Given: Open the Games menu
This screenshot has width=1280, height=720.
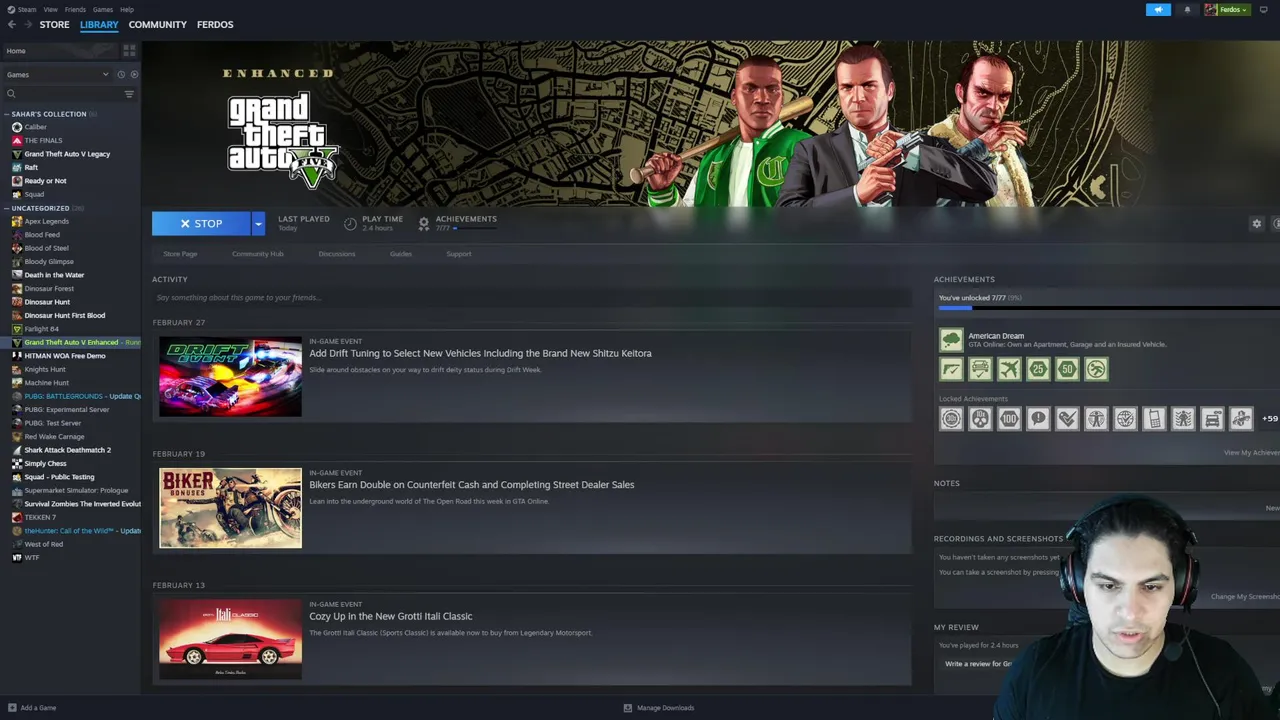Looking at the screenshot, I should (x=103, y=10).
